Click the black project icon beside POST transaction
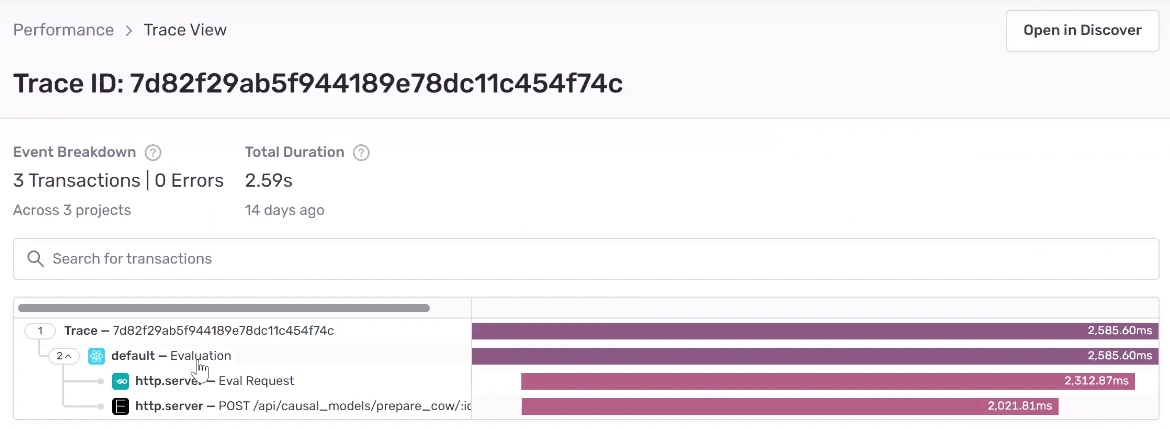This screenshot has height=429, width=1170. [x=121, y=406]
